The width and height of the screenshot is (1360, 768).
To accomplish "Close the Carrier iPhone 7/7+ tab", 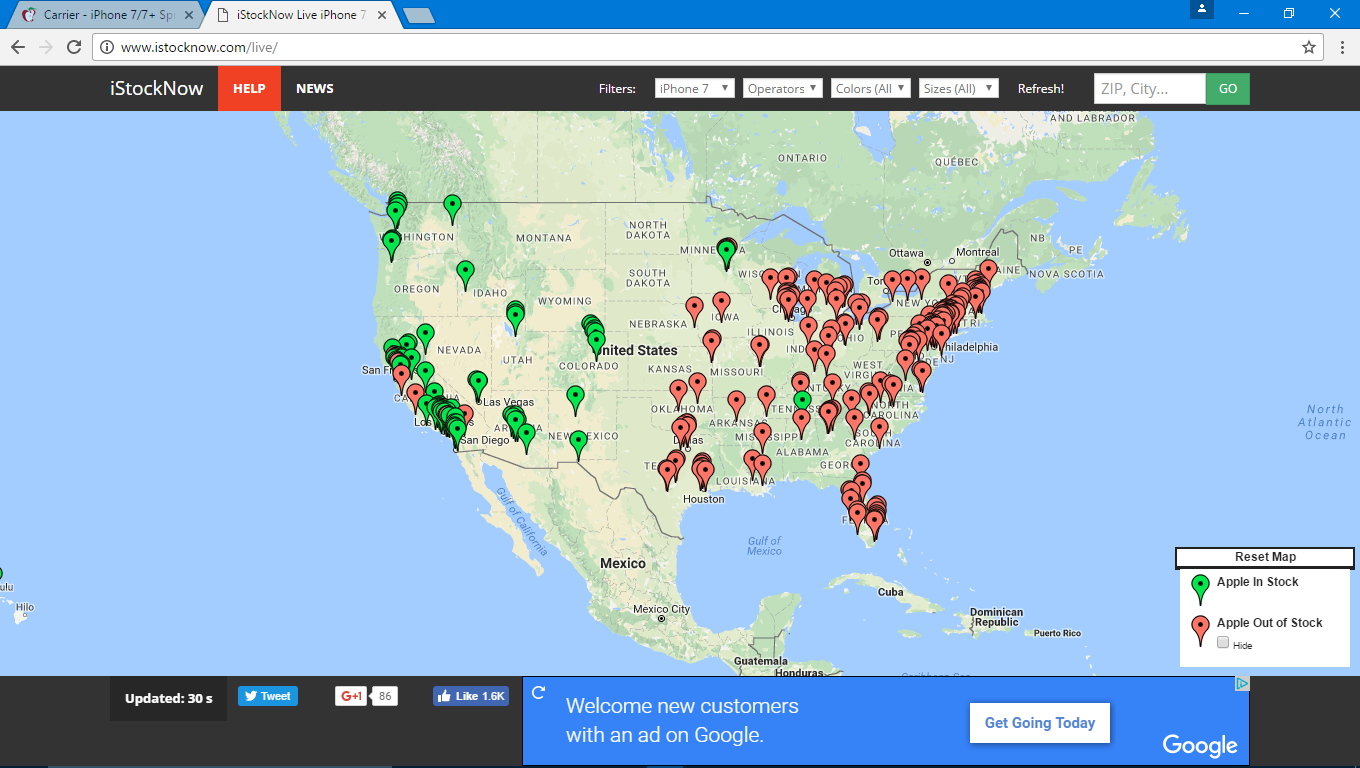I will tap(189, 15).
